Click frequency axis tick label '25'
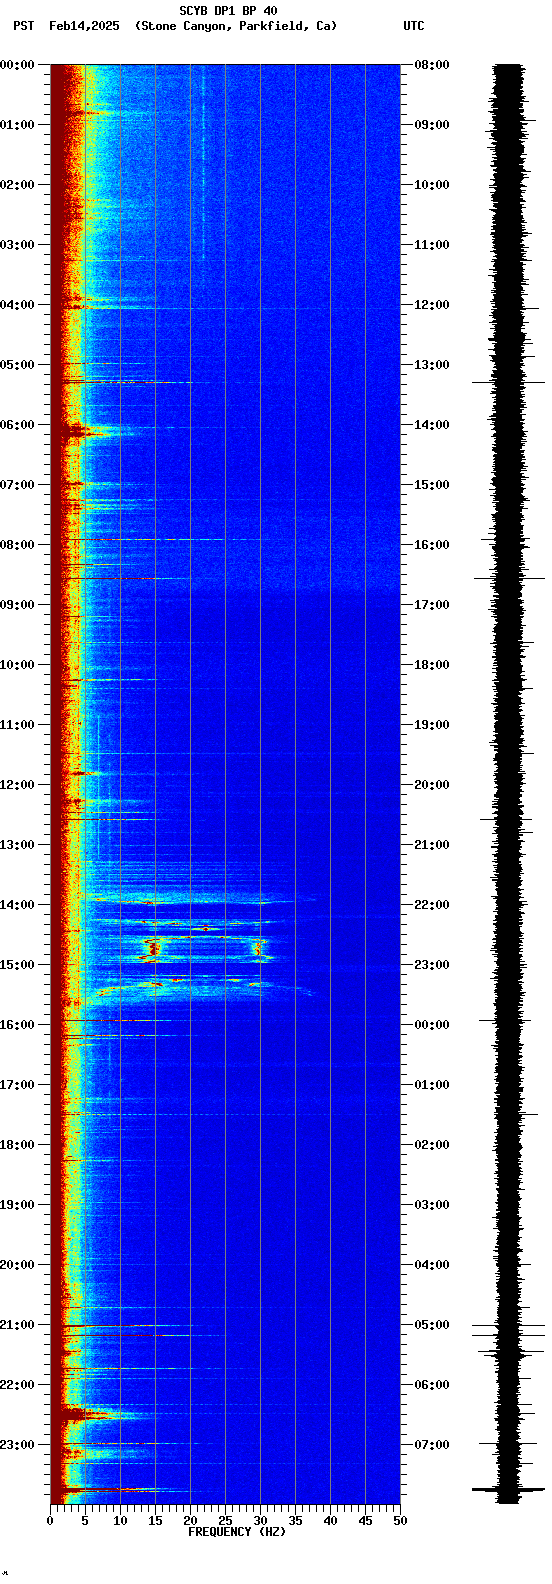Image resolution: width=552 pixels, height=1584 pixels. pos(225,1521)
